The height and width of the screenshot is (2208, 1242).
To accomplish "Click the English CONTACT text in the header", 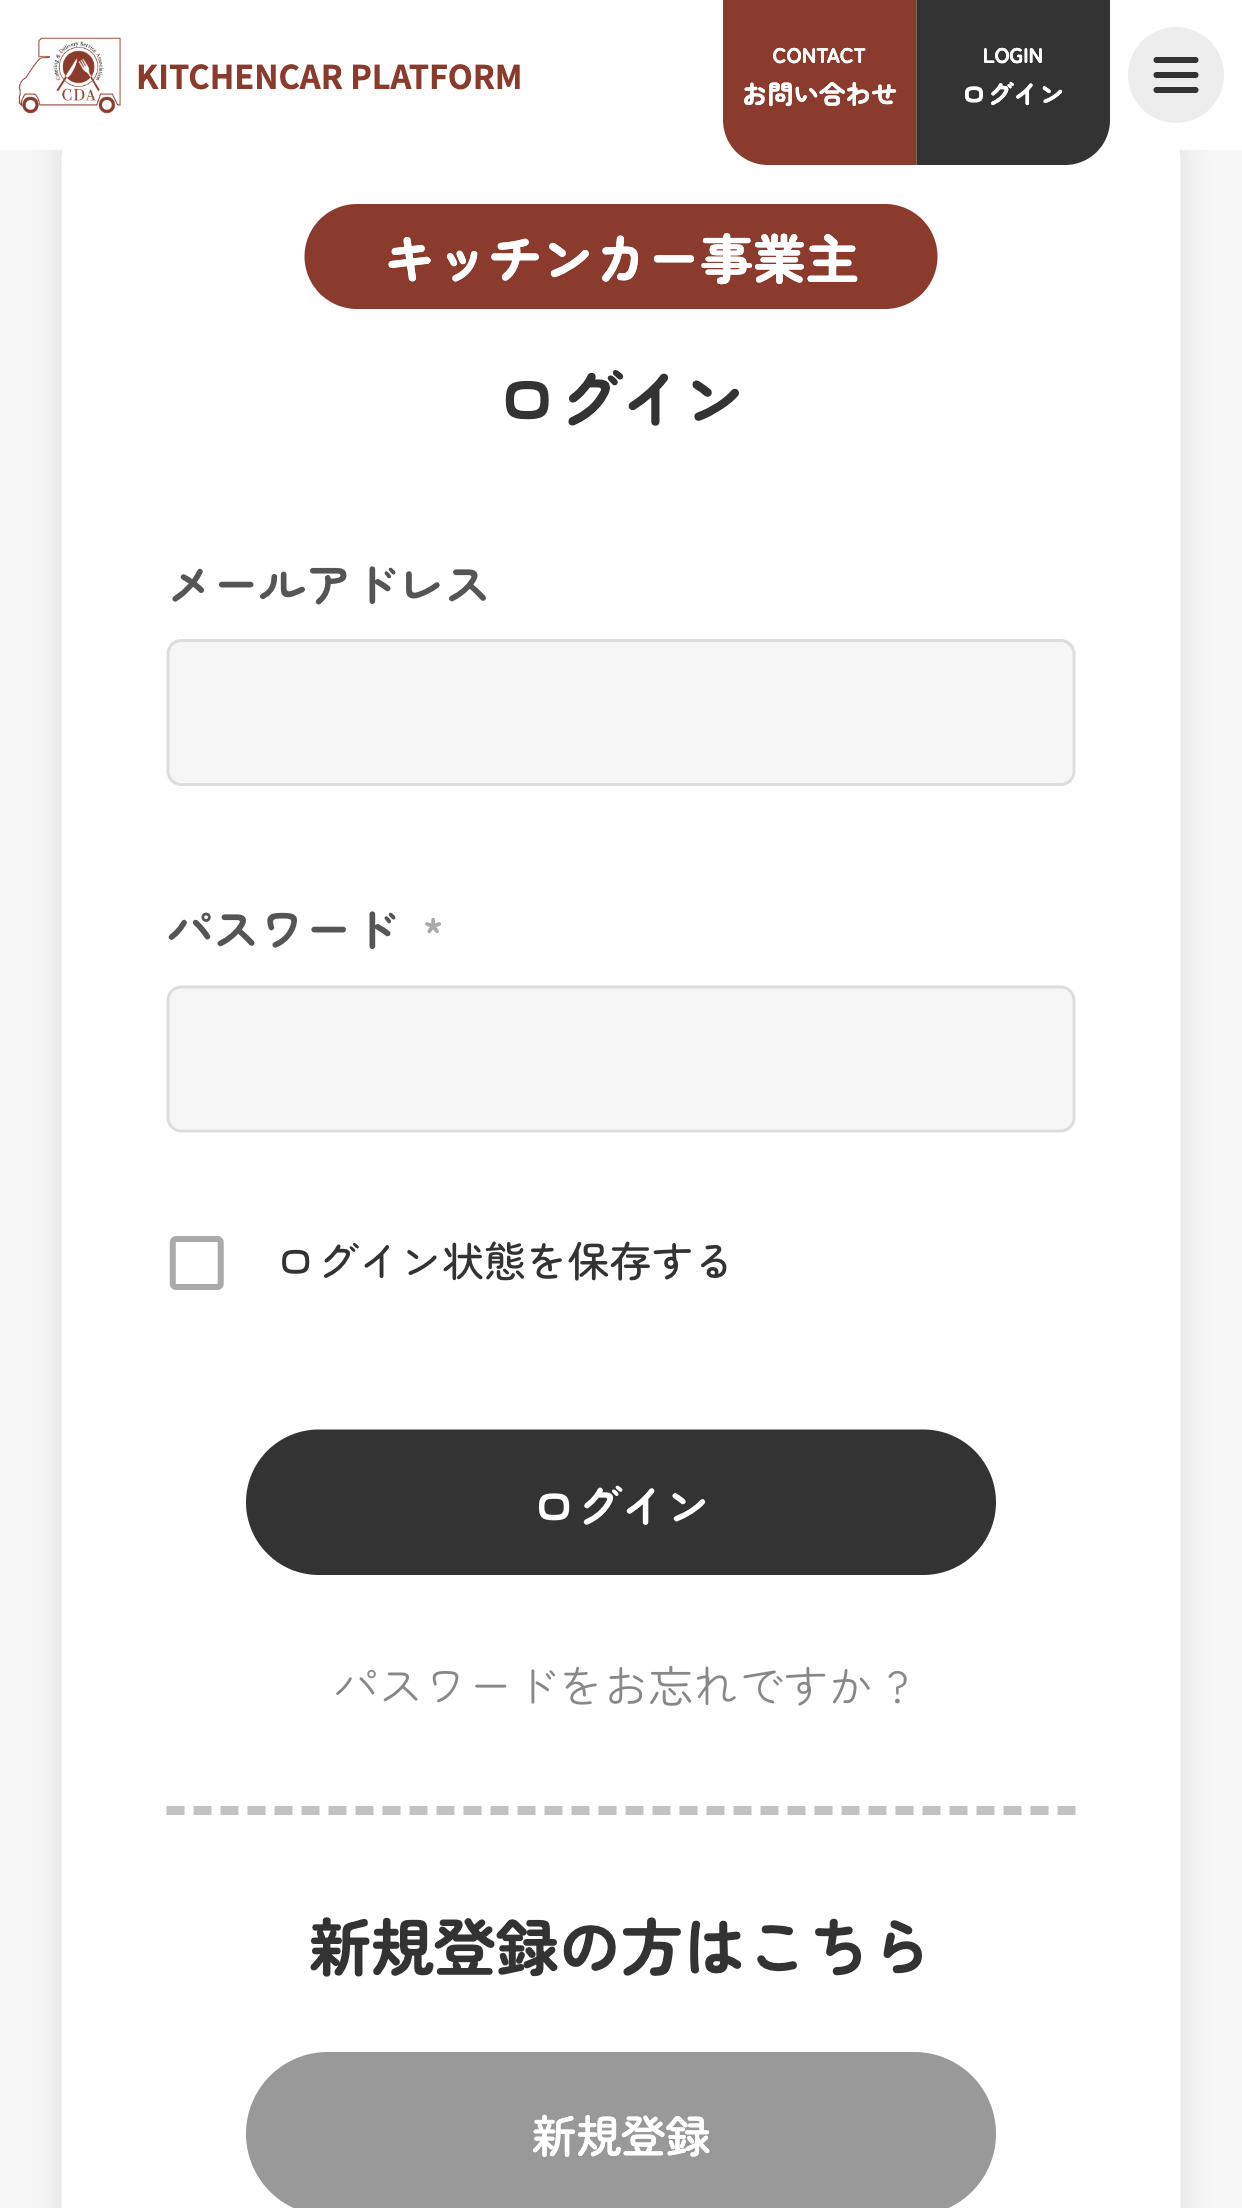I will pyautogui.click(x=819, y=56).
